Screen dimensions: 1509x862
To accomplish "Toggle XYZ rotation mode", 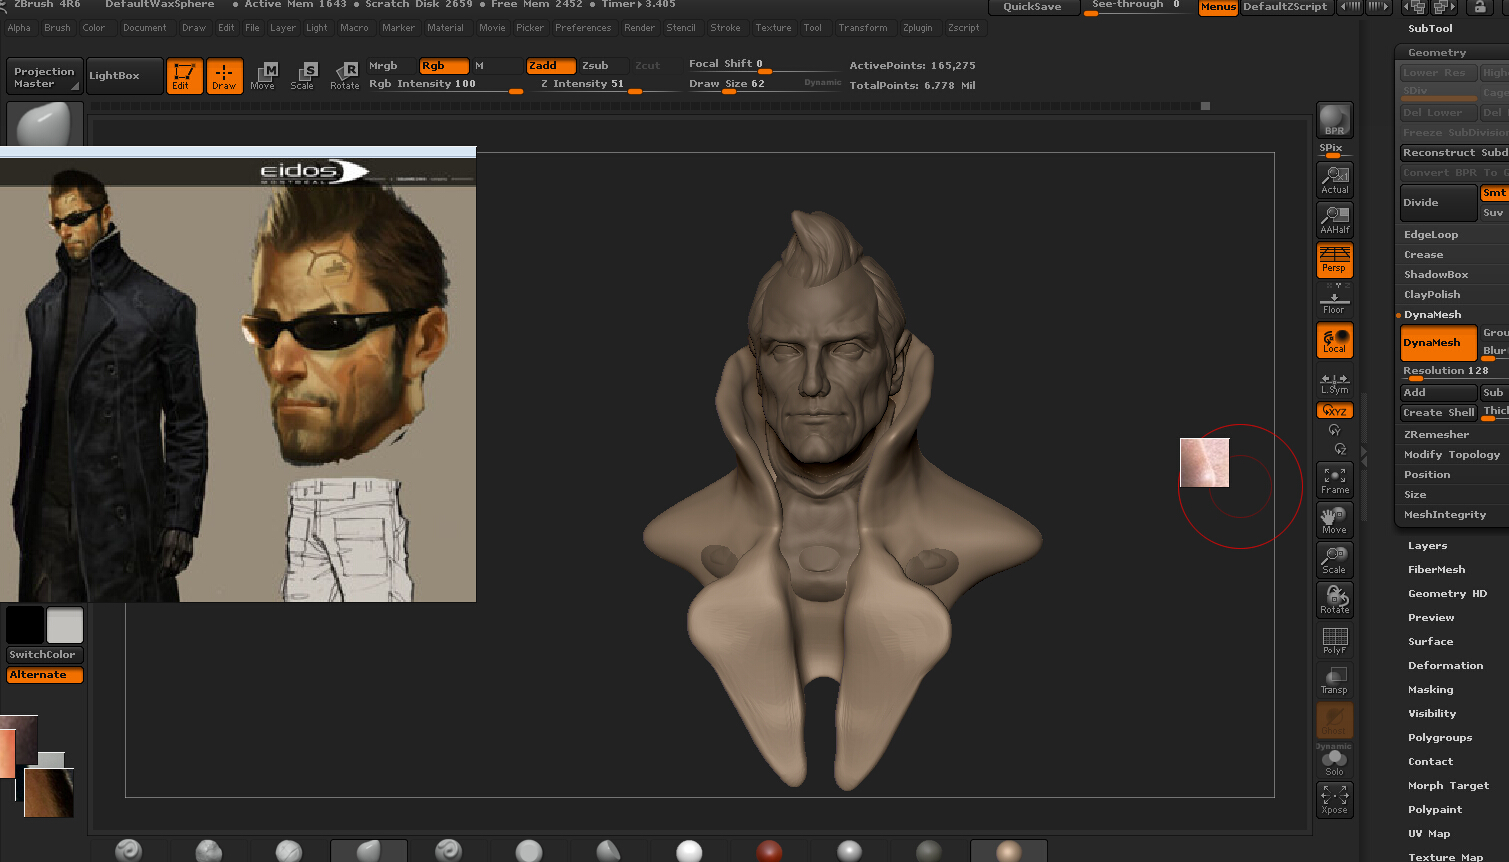I will [x=1334, y=411].
